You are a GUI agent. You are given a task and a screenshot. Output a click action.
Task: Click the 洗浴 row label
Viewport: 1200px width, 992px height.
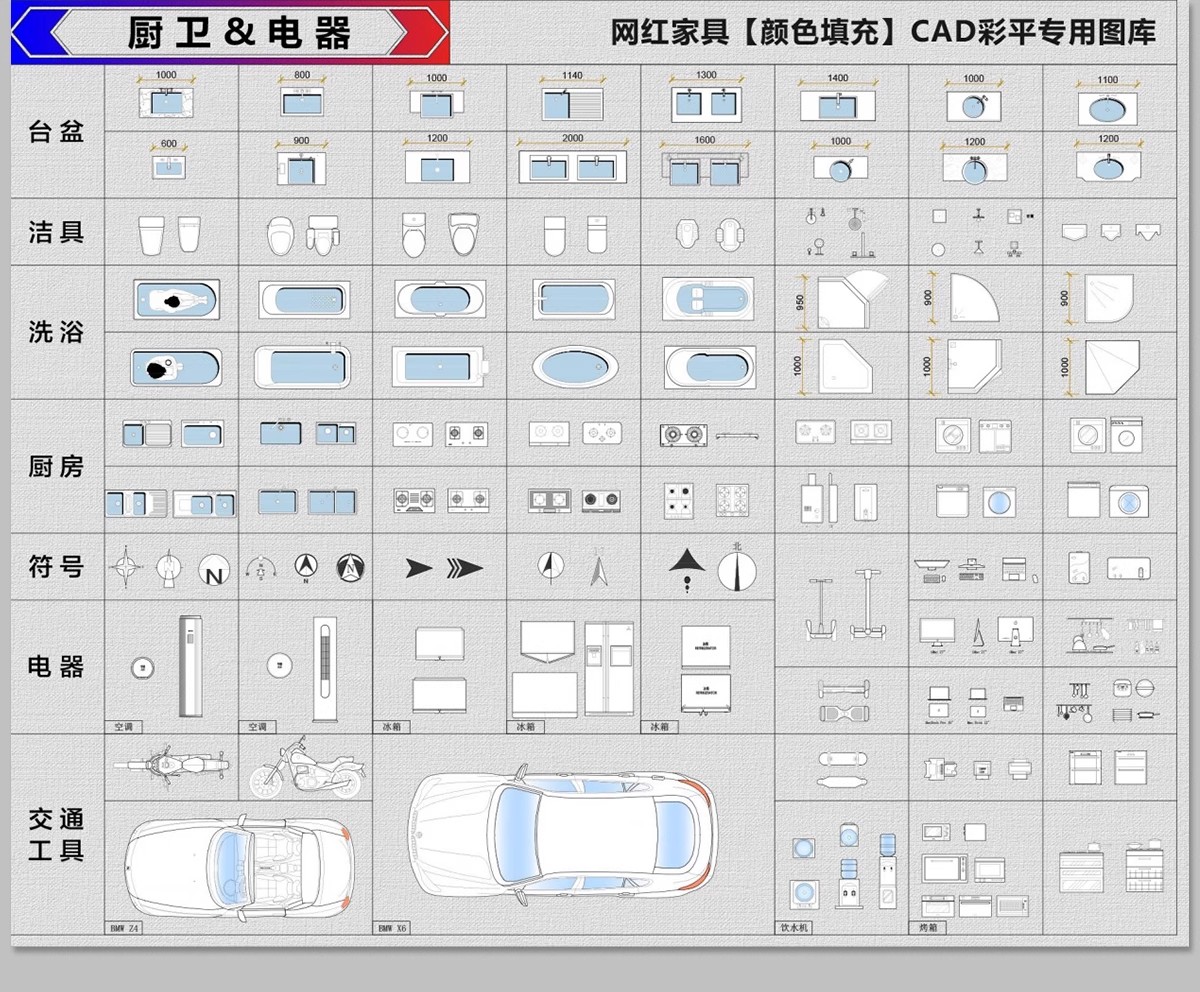[56, 332]
